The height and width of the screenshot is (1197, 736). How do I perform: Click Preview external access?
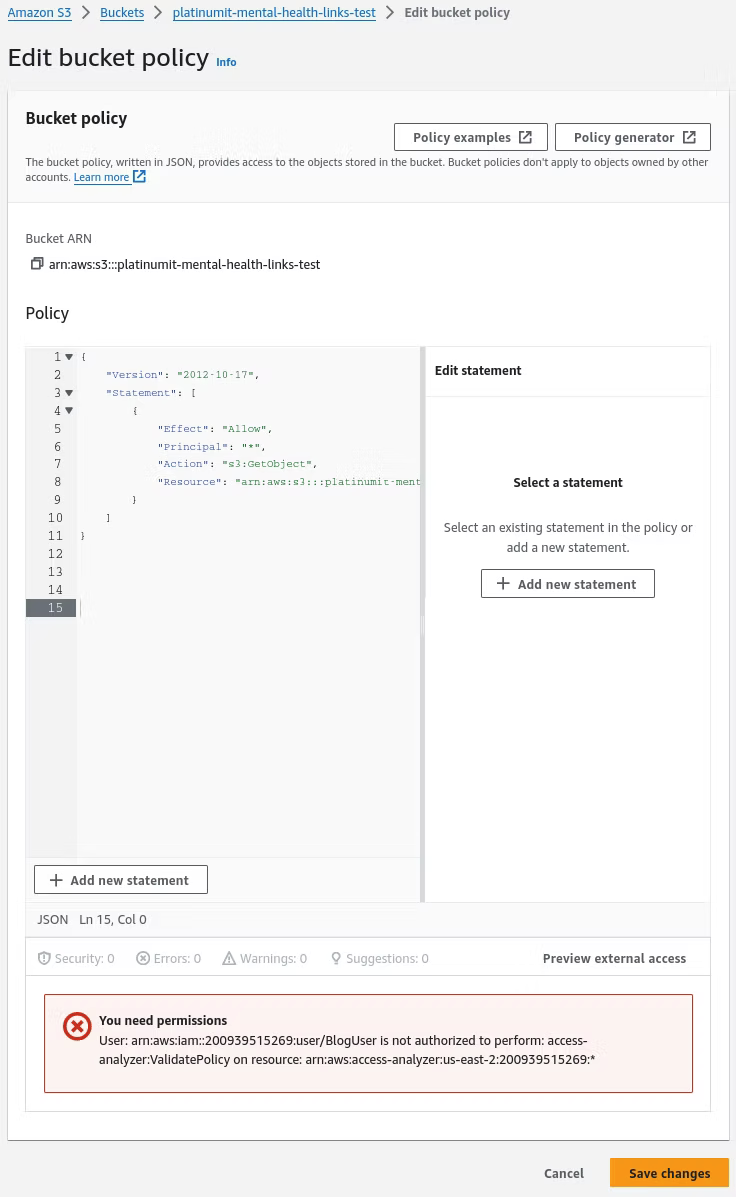615,958
